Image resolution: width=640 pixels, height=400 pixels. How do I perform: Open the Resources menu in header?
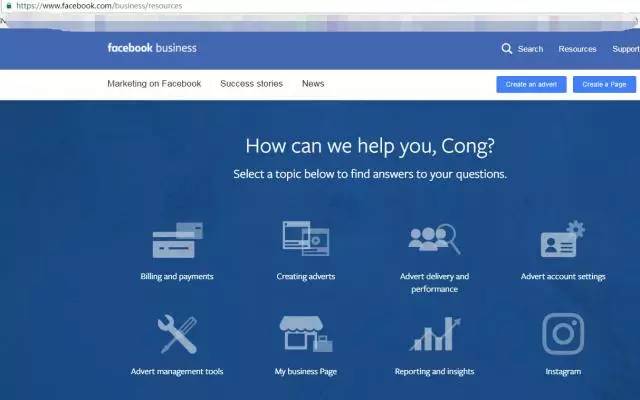click(577, 49)
